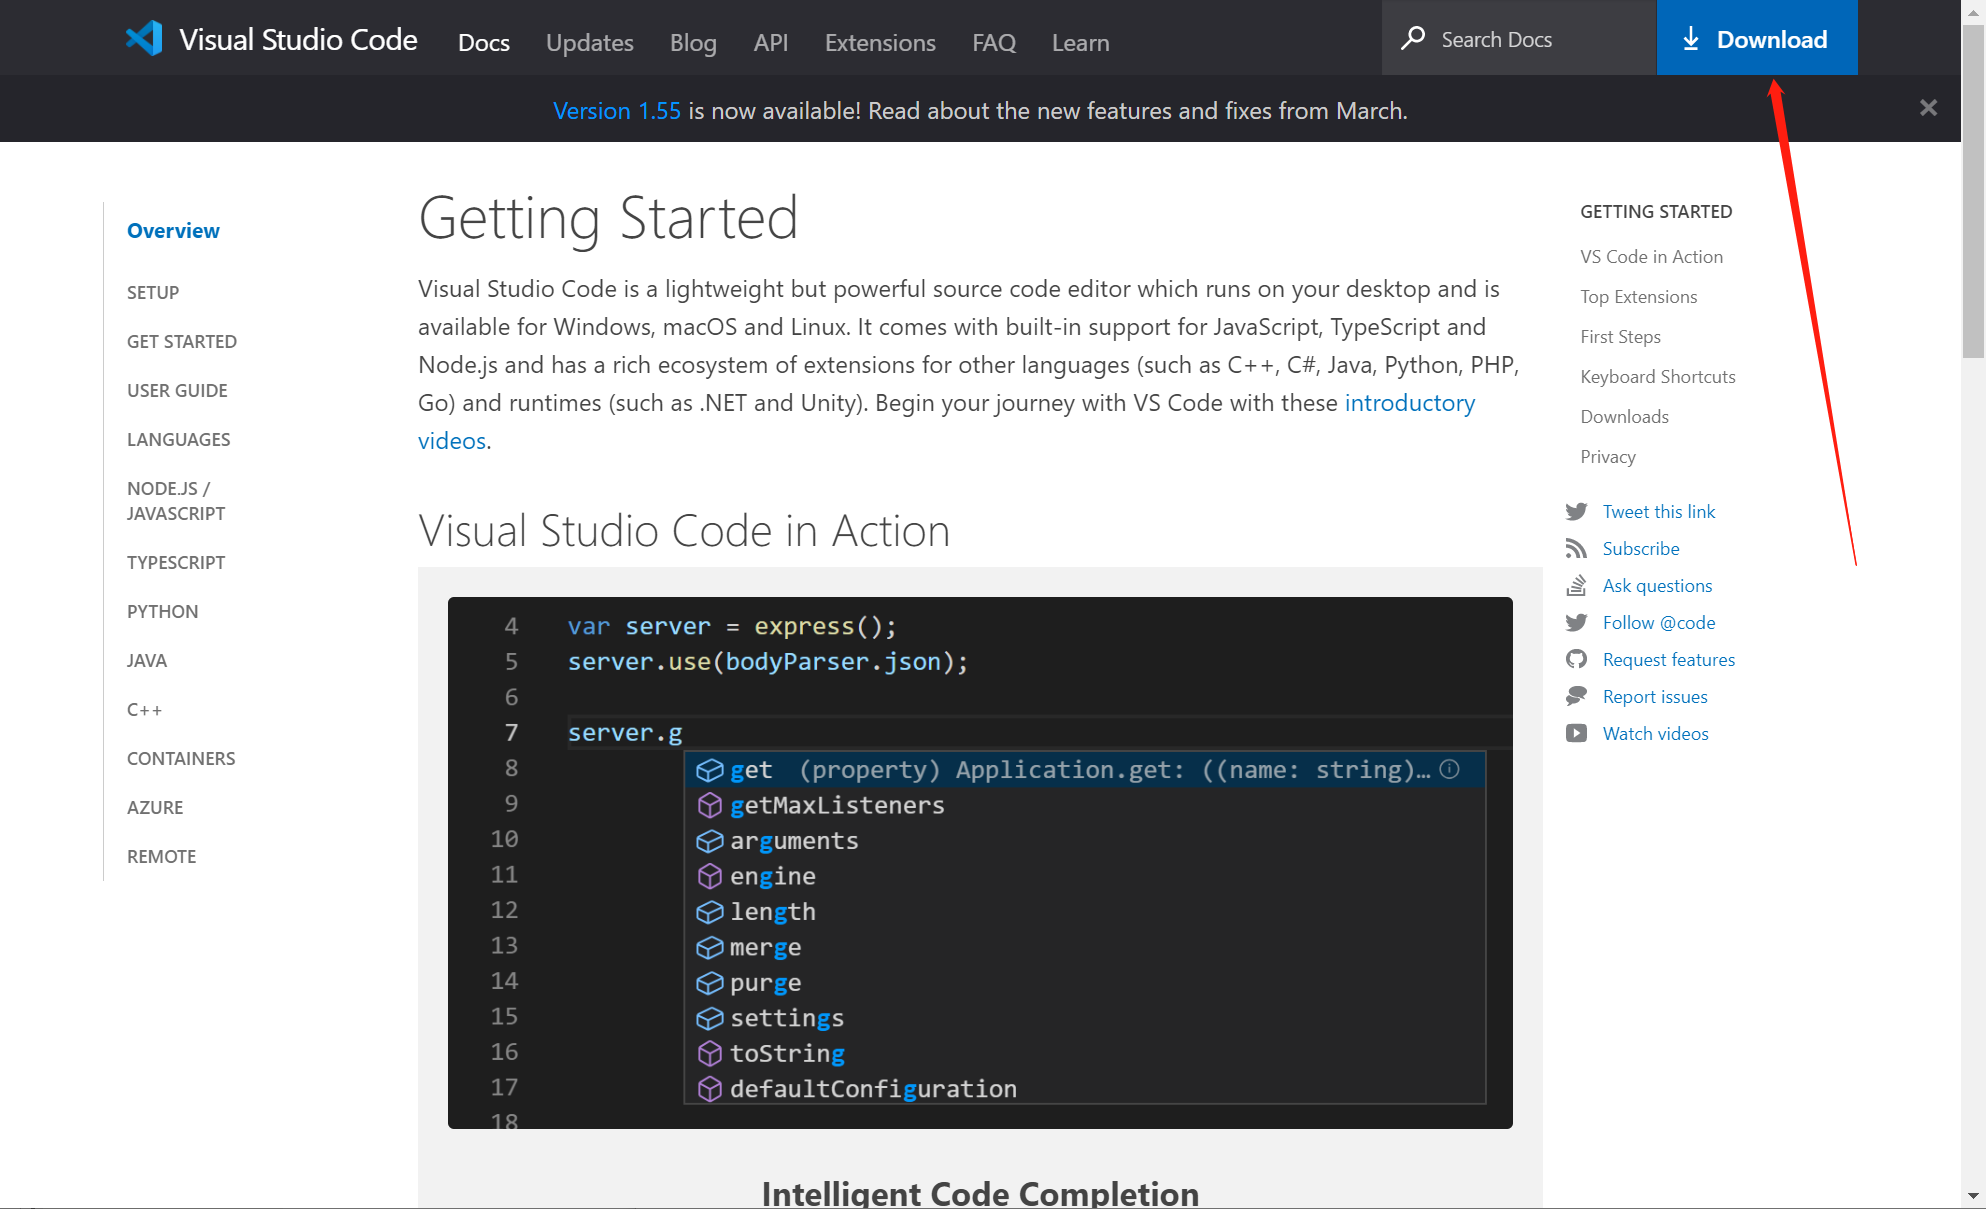Viewport: 1986px width, 1209px height.
Task: Click the Getting Started heading
Action: click(x=608, y=219)
